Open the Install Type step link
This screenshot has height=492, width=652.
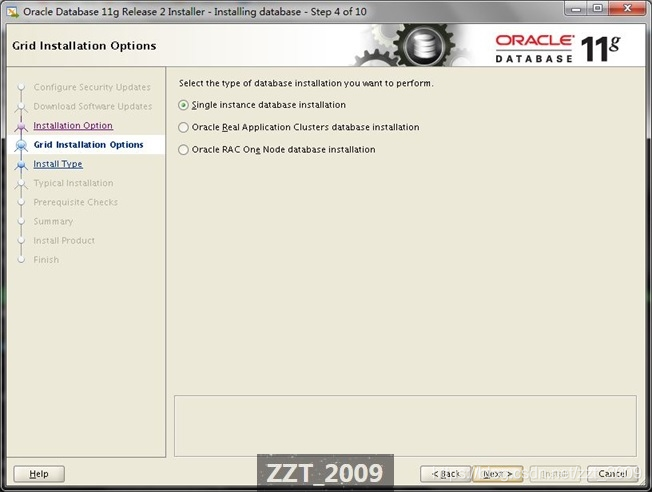tap(58, 164)
